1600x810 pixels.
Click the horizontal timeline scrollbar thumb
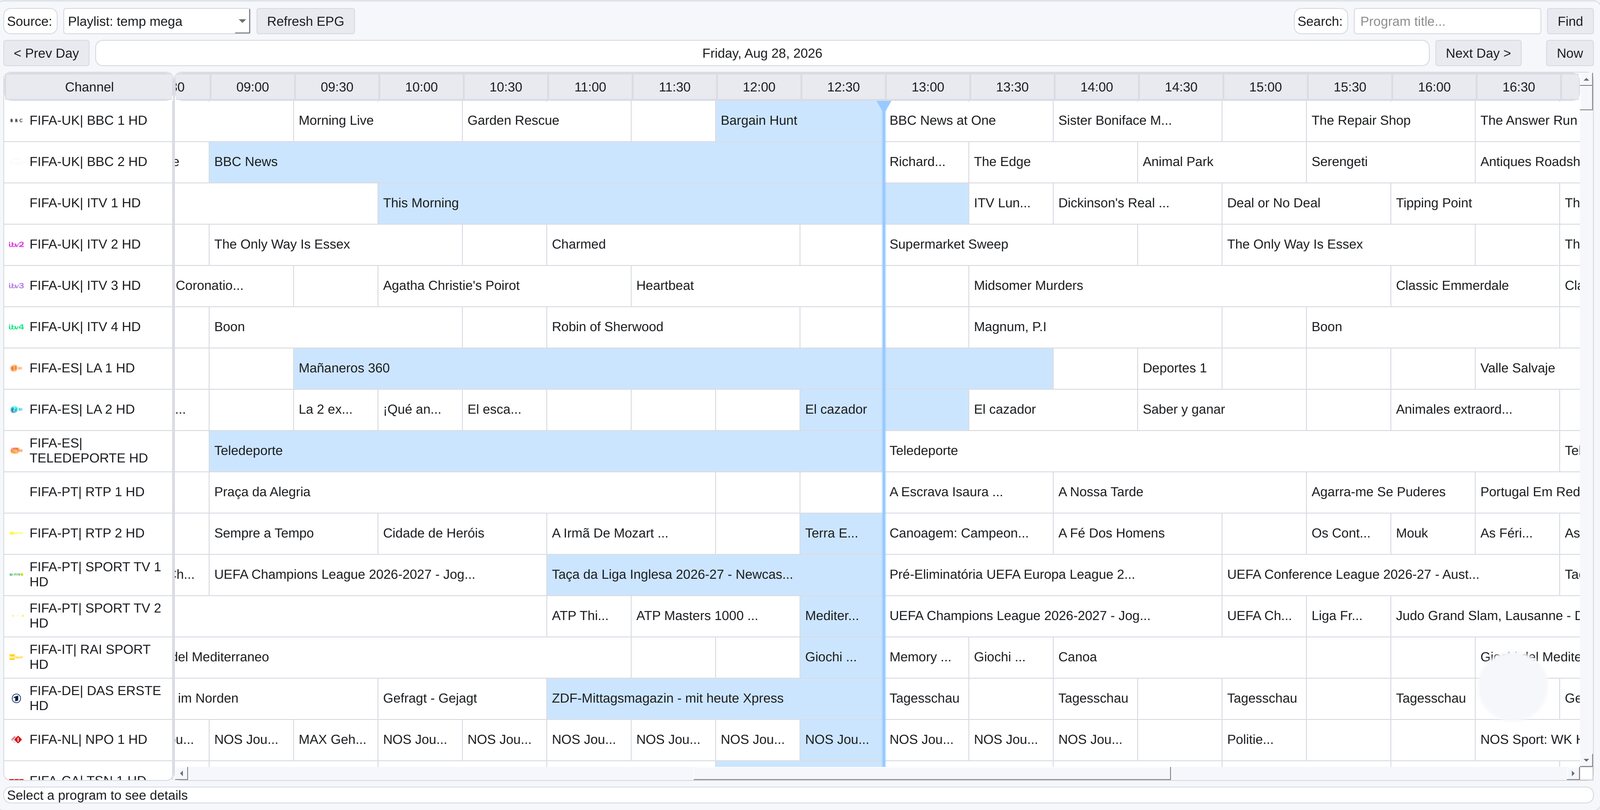(932, 773)
